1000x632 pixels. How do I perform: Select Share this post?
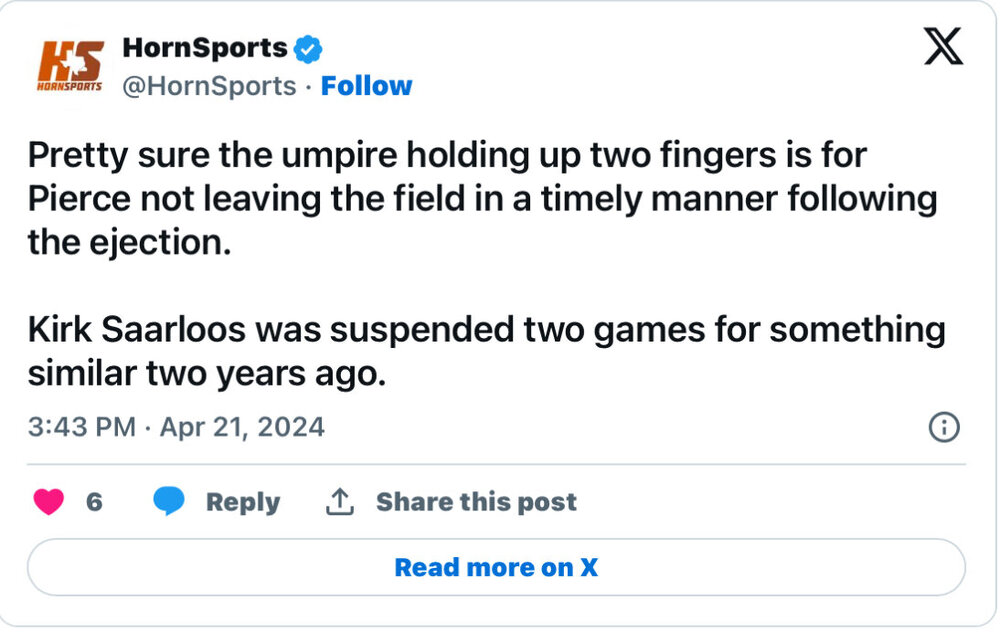coord(476,502)
